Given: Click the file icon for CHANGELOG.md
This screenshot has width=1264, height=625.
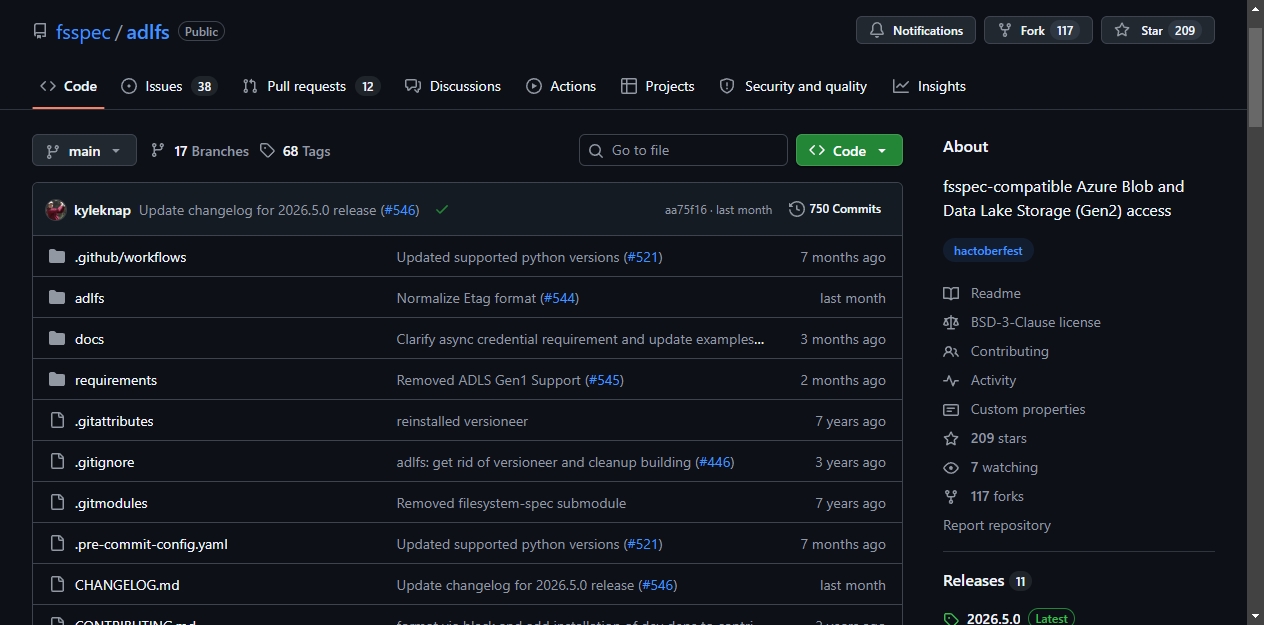Looking at the screenshot, I should tap(57, 585).
